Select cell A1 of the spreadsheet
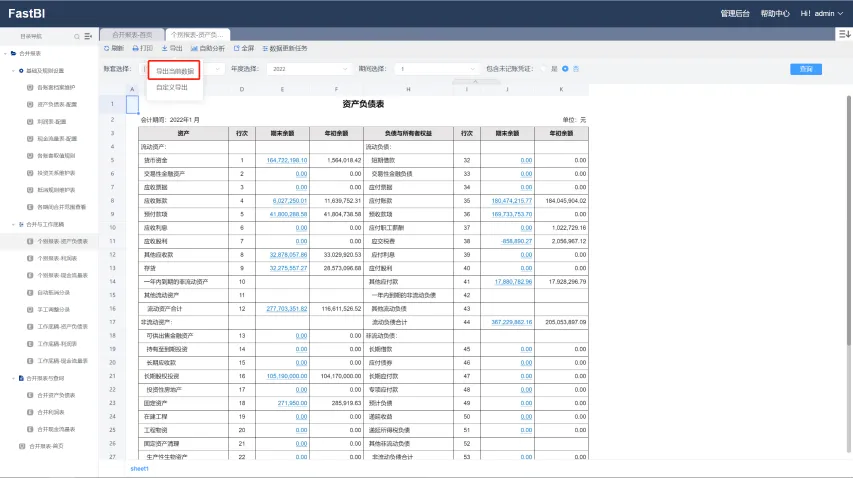 tap(132, 104)
